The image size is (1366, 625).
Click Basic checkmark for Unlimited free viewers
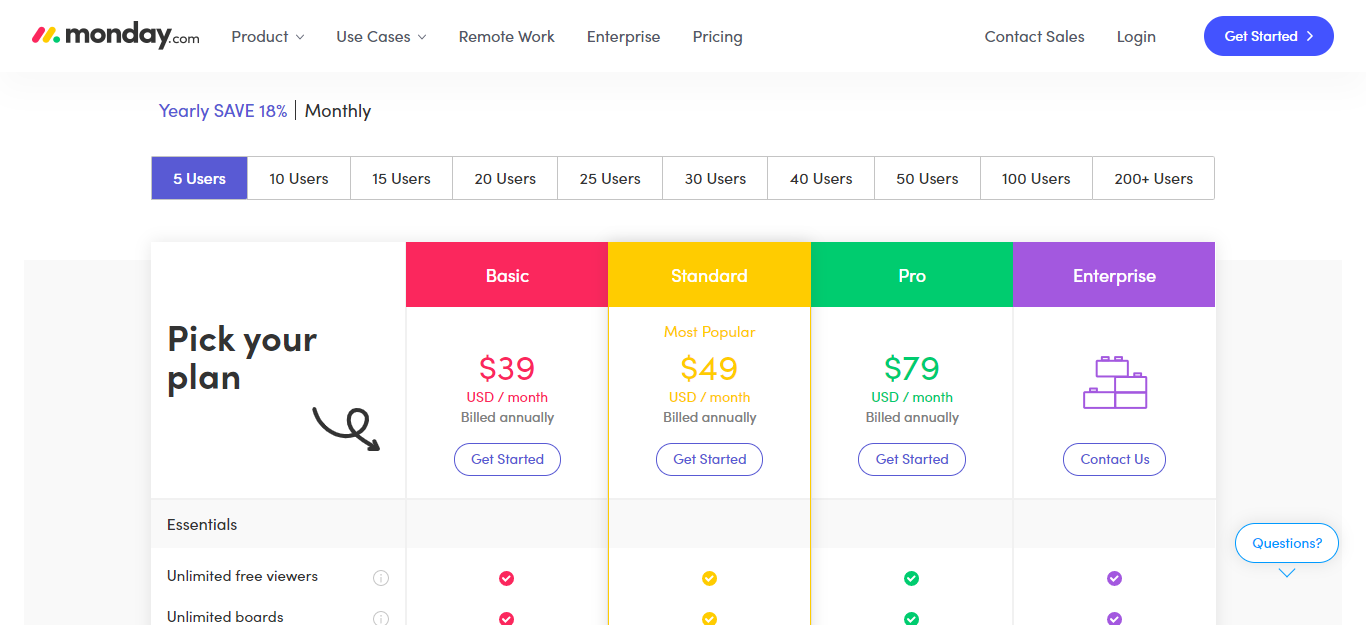click(506, 578)
